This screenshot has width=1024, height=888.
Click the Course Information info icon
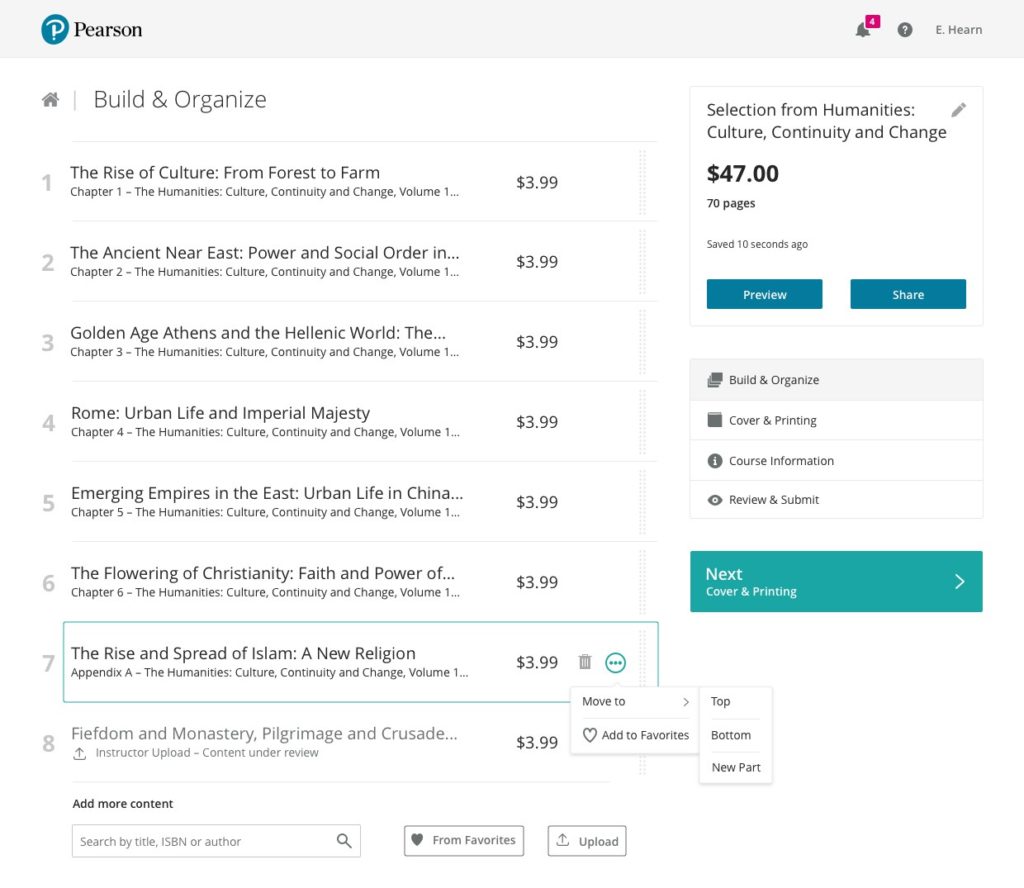(715, 461)
